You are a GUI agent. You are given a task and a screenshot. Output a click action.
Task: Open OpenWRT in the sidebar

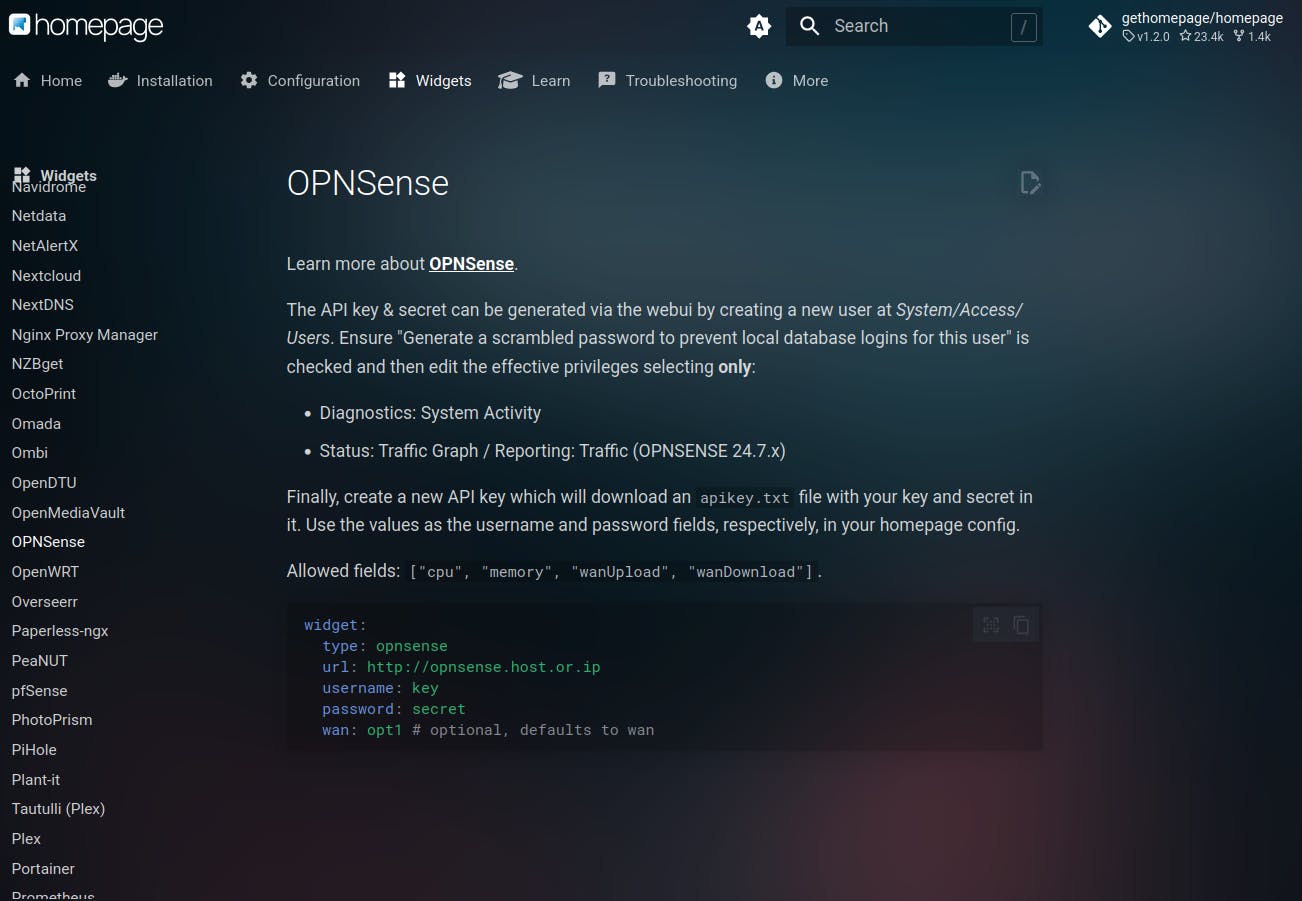pos(45,572)
